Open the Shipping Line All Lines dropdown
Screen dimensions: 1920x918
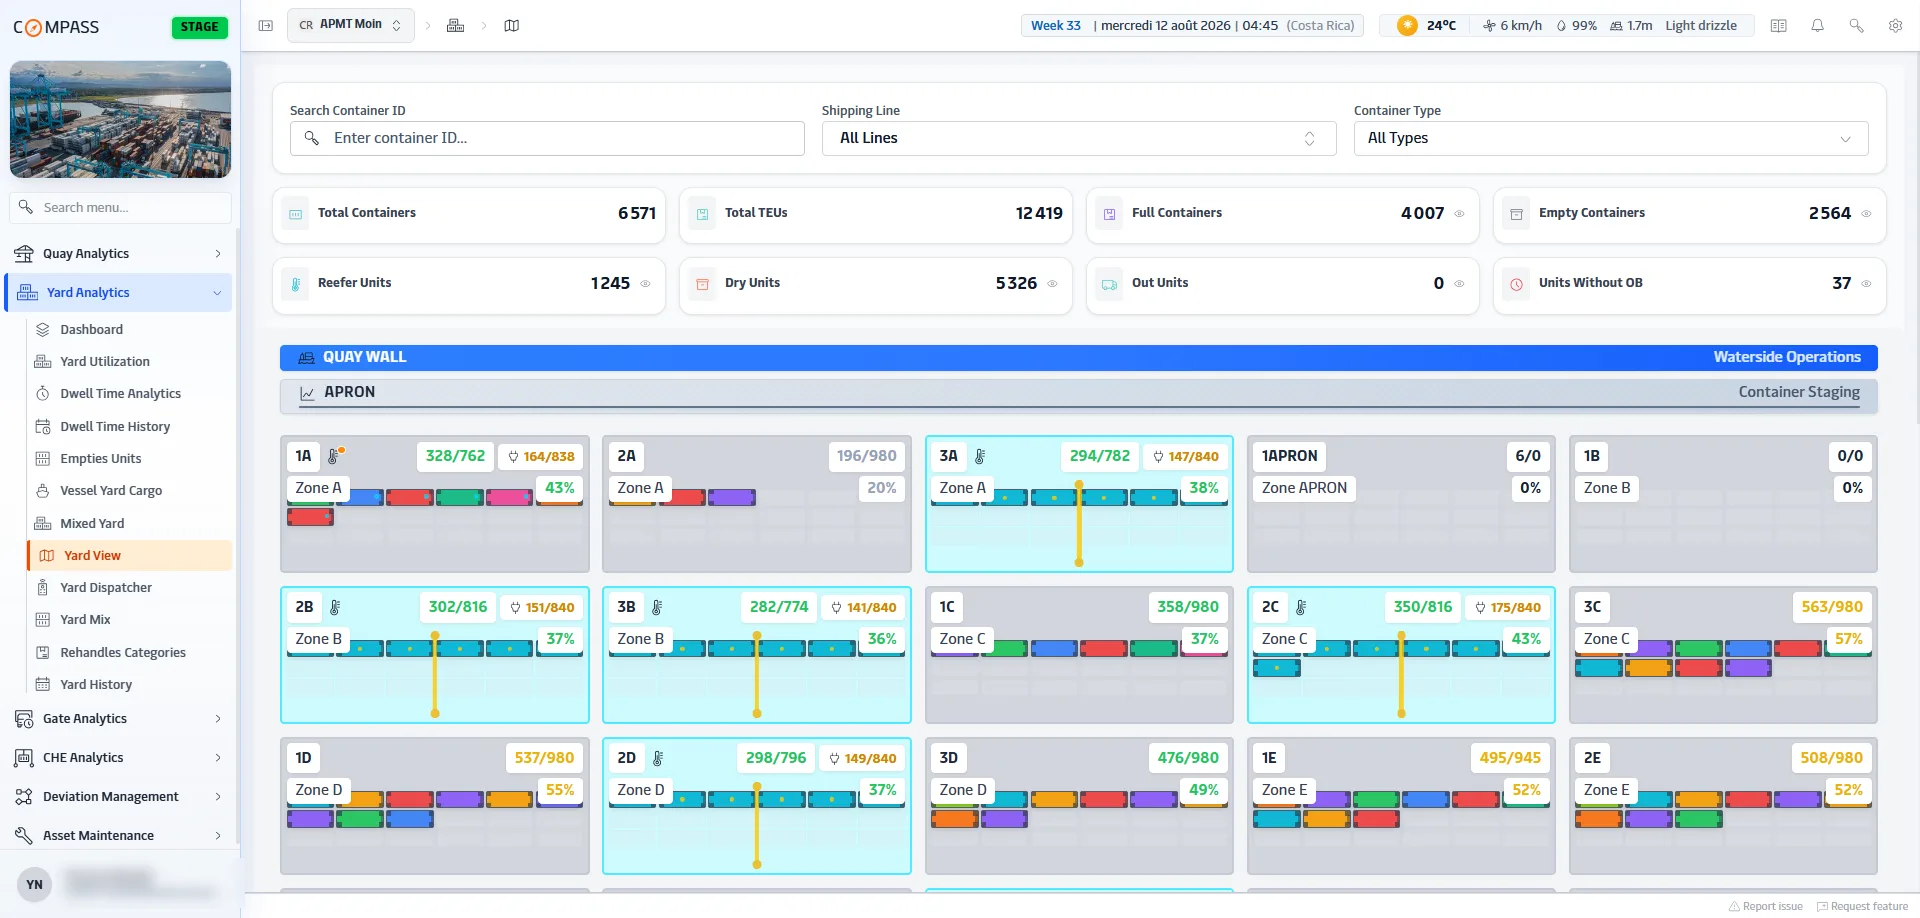pos(1079,138)
